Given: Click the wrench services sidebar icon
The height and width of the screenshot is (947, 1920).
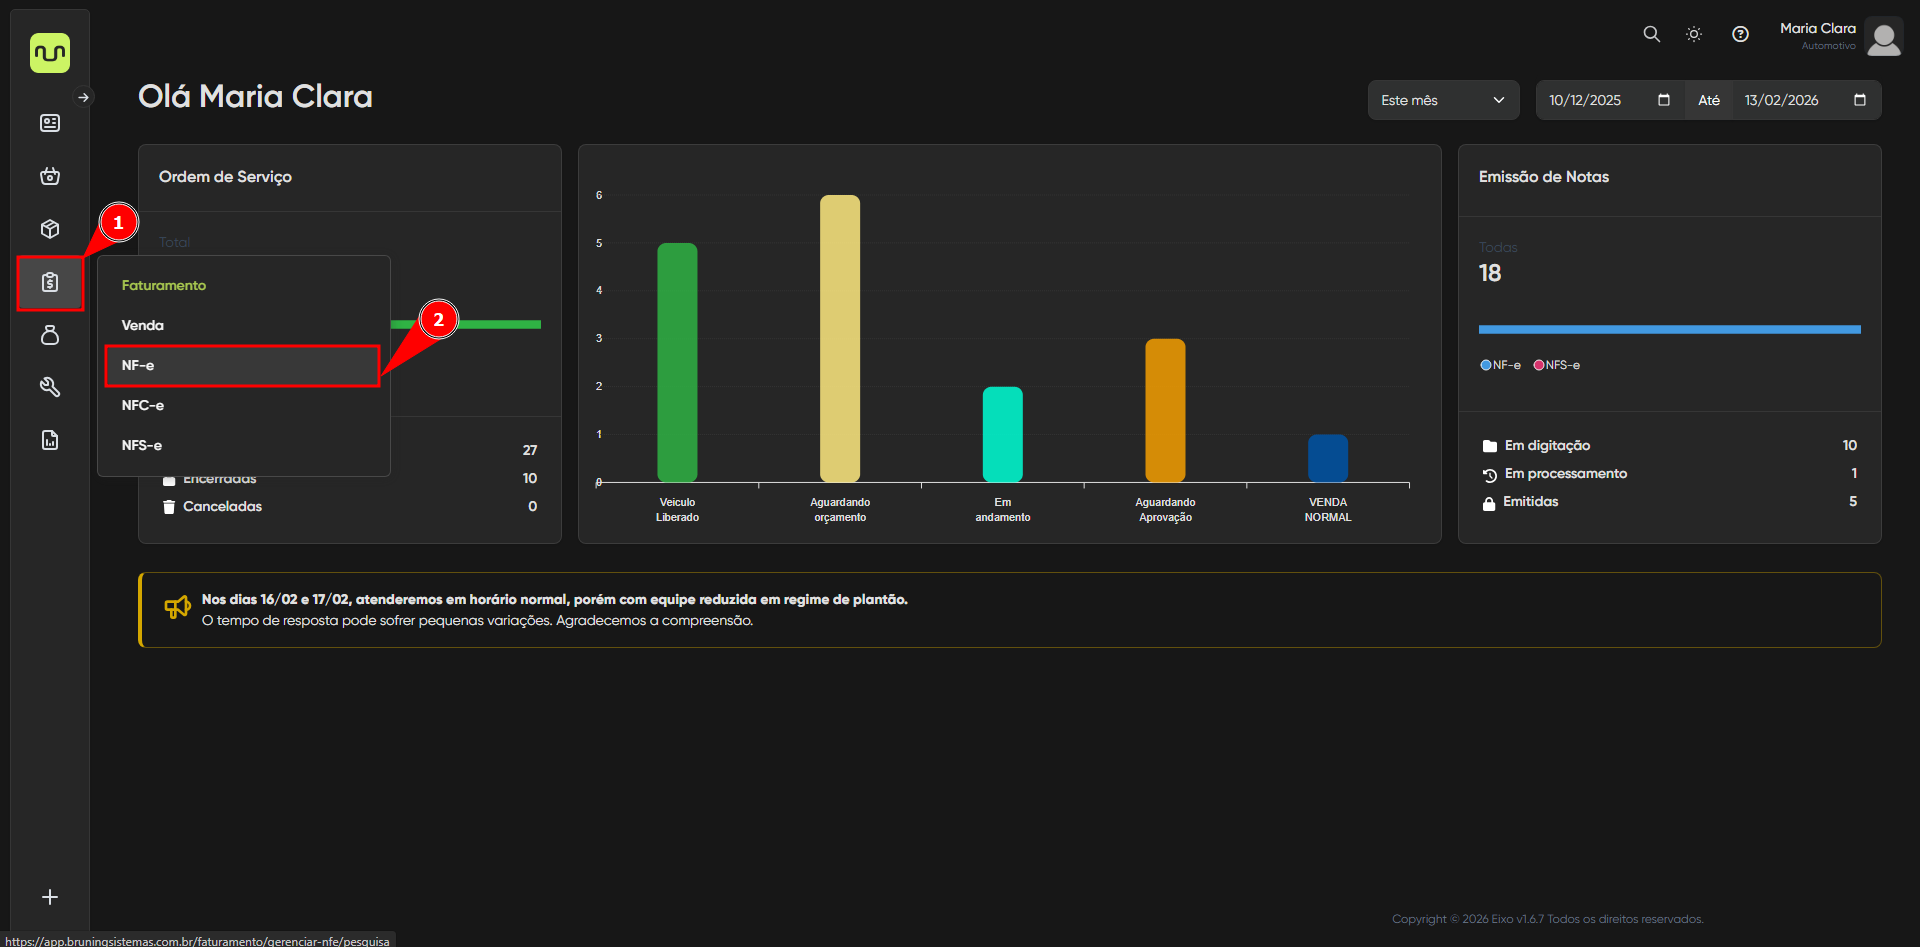Looking at the screenshot, I should [x=50, y=387].
